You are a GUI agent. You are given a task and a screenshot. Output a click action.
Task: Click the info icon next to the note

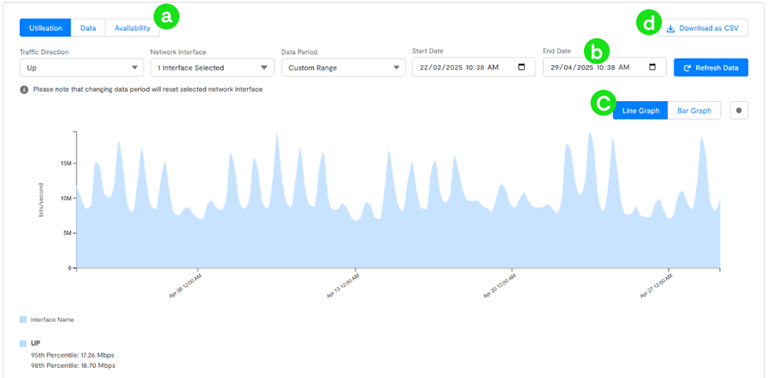24,90
